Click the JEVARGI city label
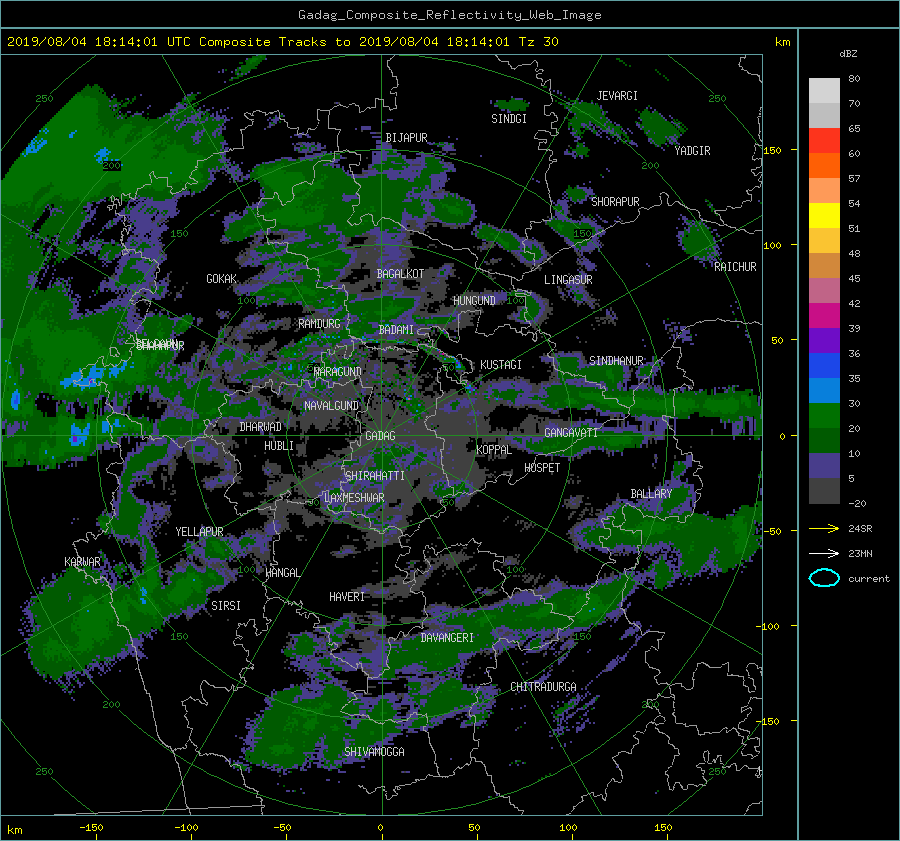Screen dimensions: 900x841 pyautogui.click(x=617, y=96)
